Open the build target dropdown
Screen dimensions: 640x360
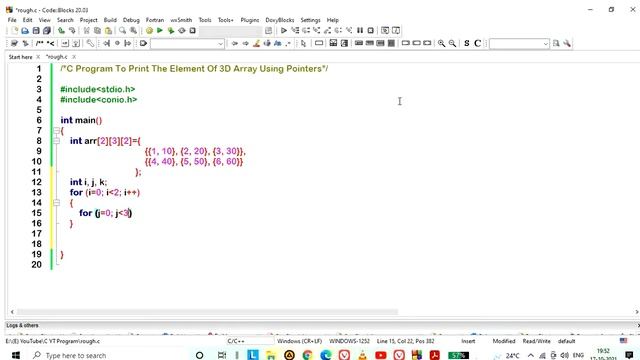point(230,31)
